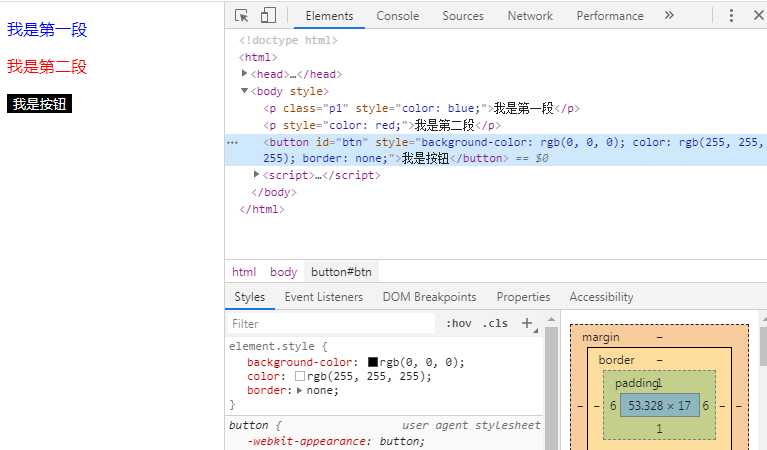The width and height of the screenshot is (767, 450).
Task: Select the p class="p1" DOM line
Action: coord(422,108)
